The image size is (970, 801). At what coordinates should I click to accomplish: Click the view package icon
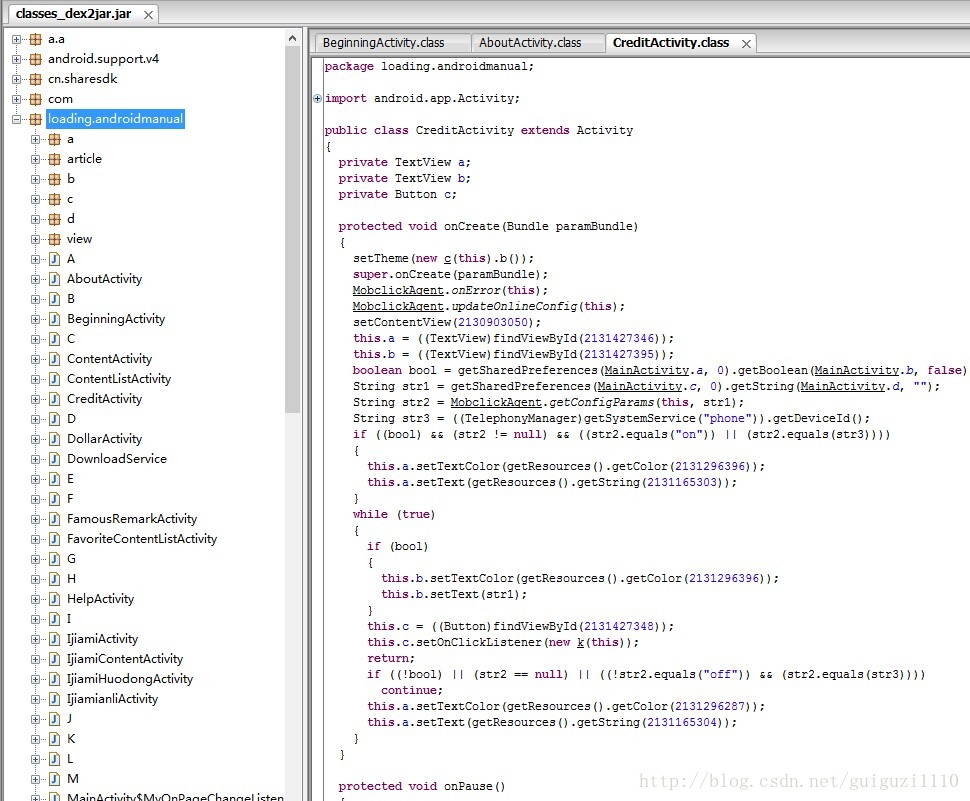pyautogui.click(x=54, y=239)
